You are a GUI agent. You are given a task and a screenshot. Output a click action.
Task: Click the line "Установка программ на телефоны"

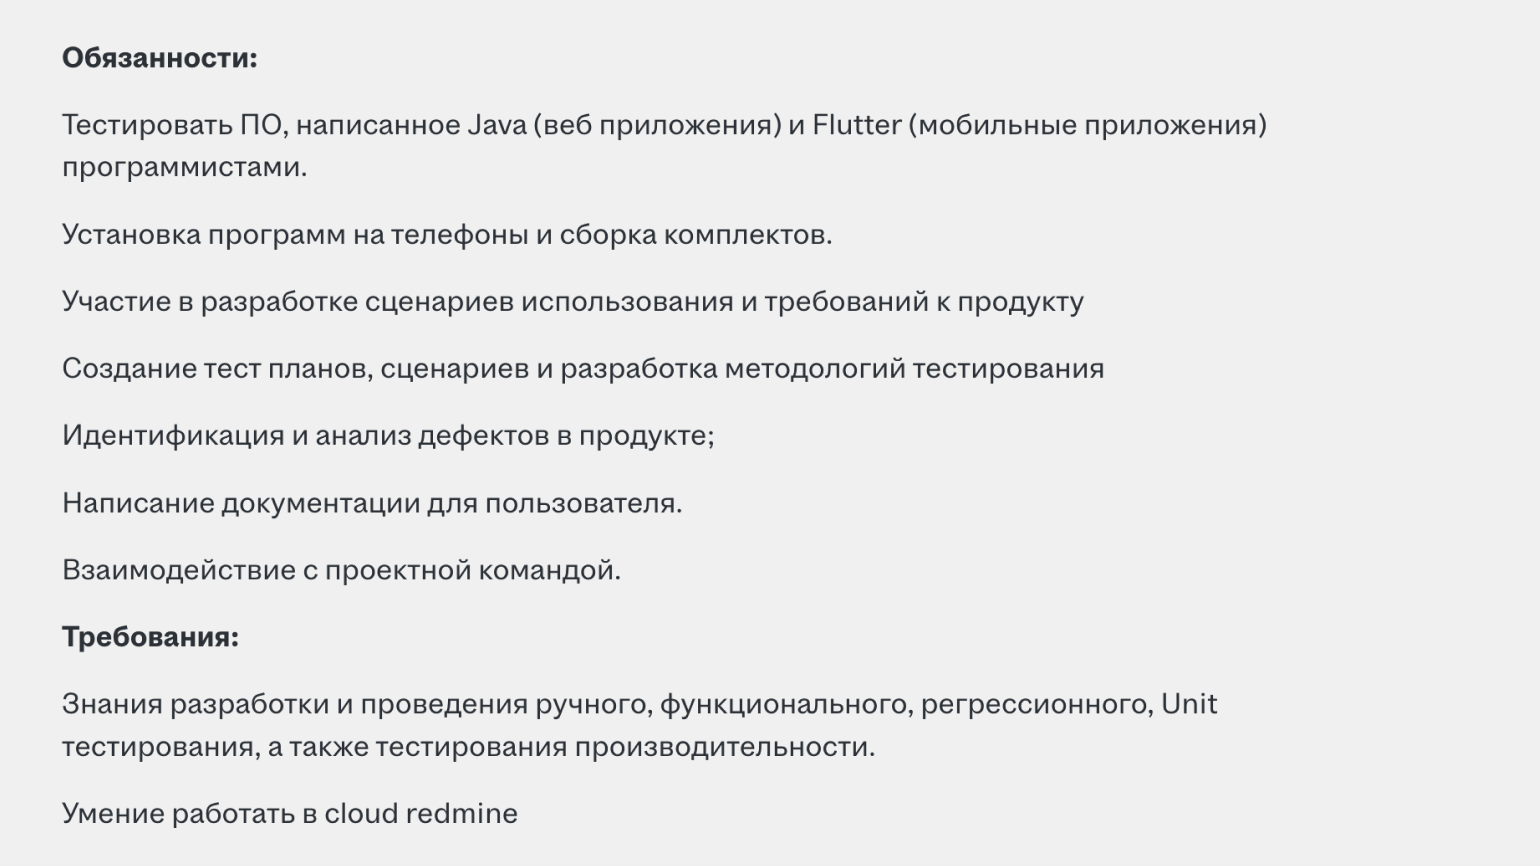coord(446,235)
